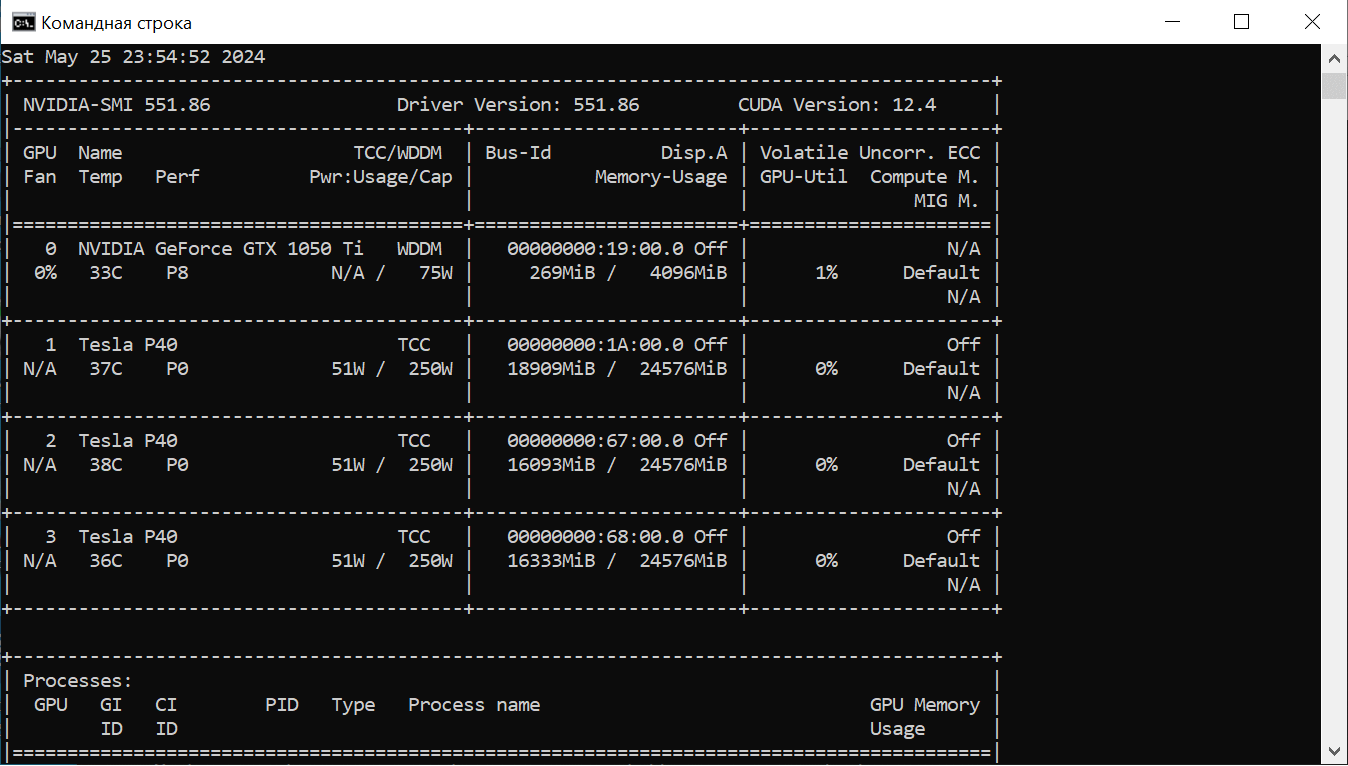Click memory value '269MiB'
Viewport: 1348px width, 766px height.
[x=562, y=273]
